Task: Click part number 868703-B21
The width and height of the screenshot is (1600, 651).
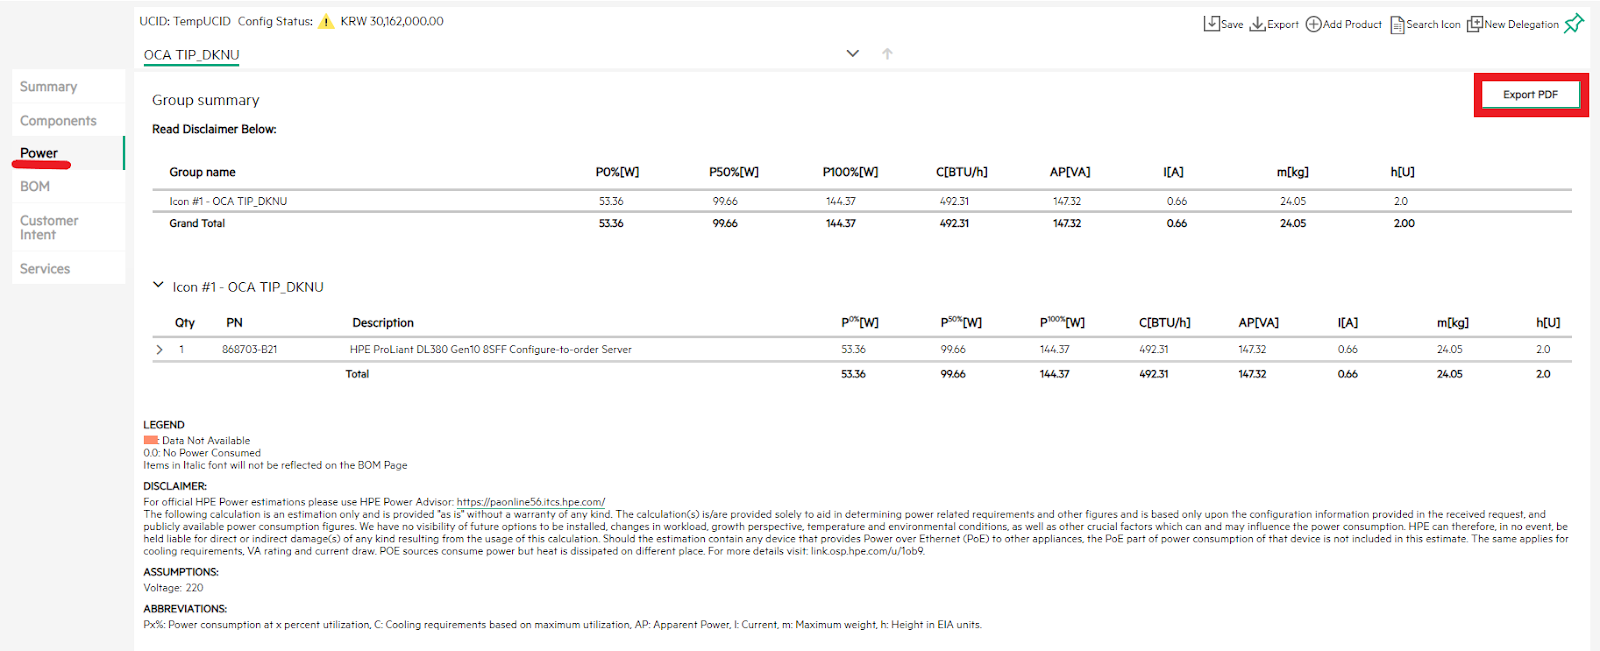Action: click(250, 350)
